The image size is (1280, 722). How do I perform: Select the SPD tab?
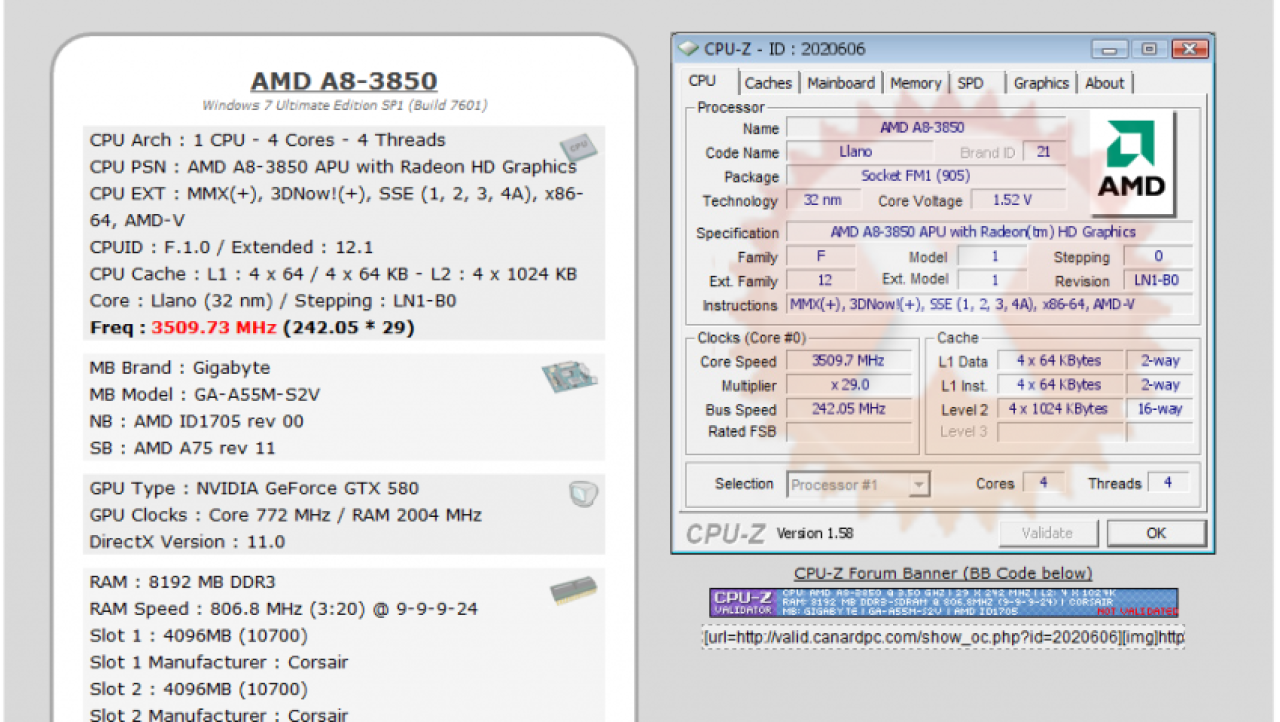point(970,83)
